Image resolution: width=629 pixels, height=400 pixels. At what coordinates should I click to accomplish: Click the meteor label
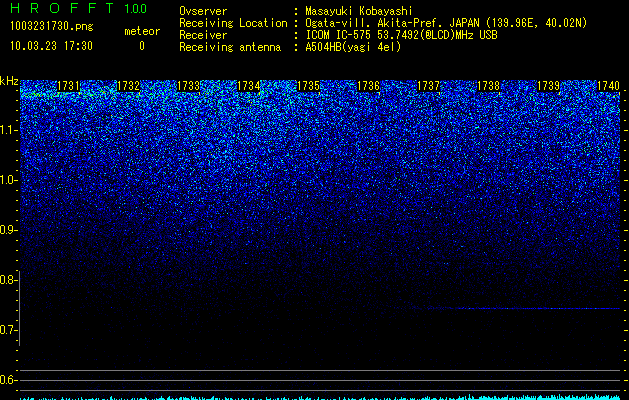(142, 31)
